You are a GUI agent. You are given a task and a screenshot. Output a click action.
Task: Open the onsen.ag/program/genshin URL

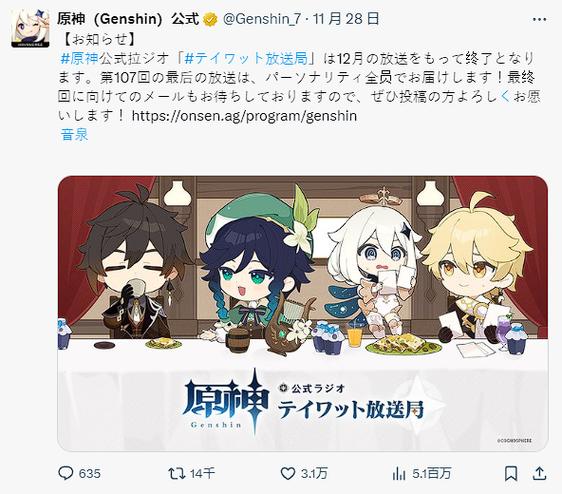(244, 116)
